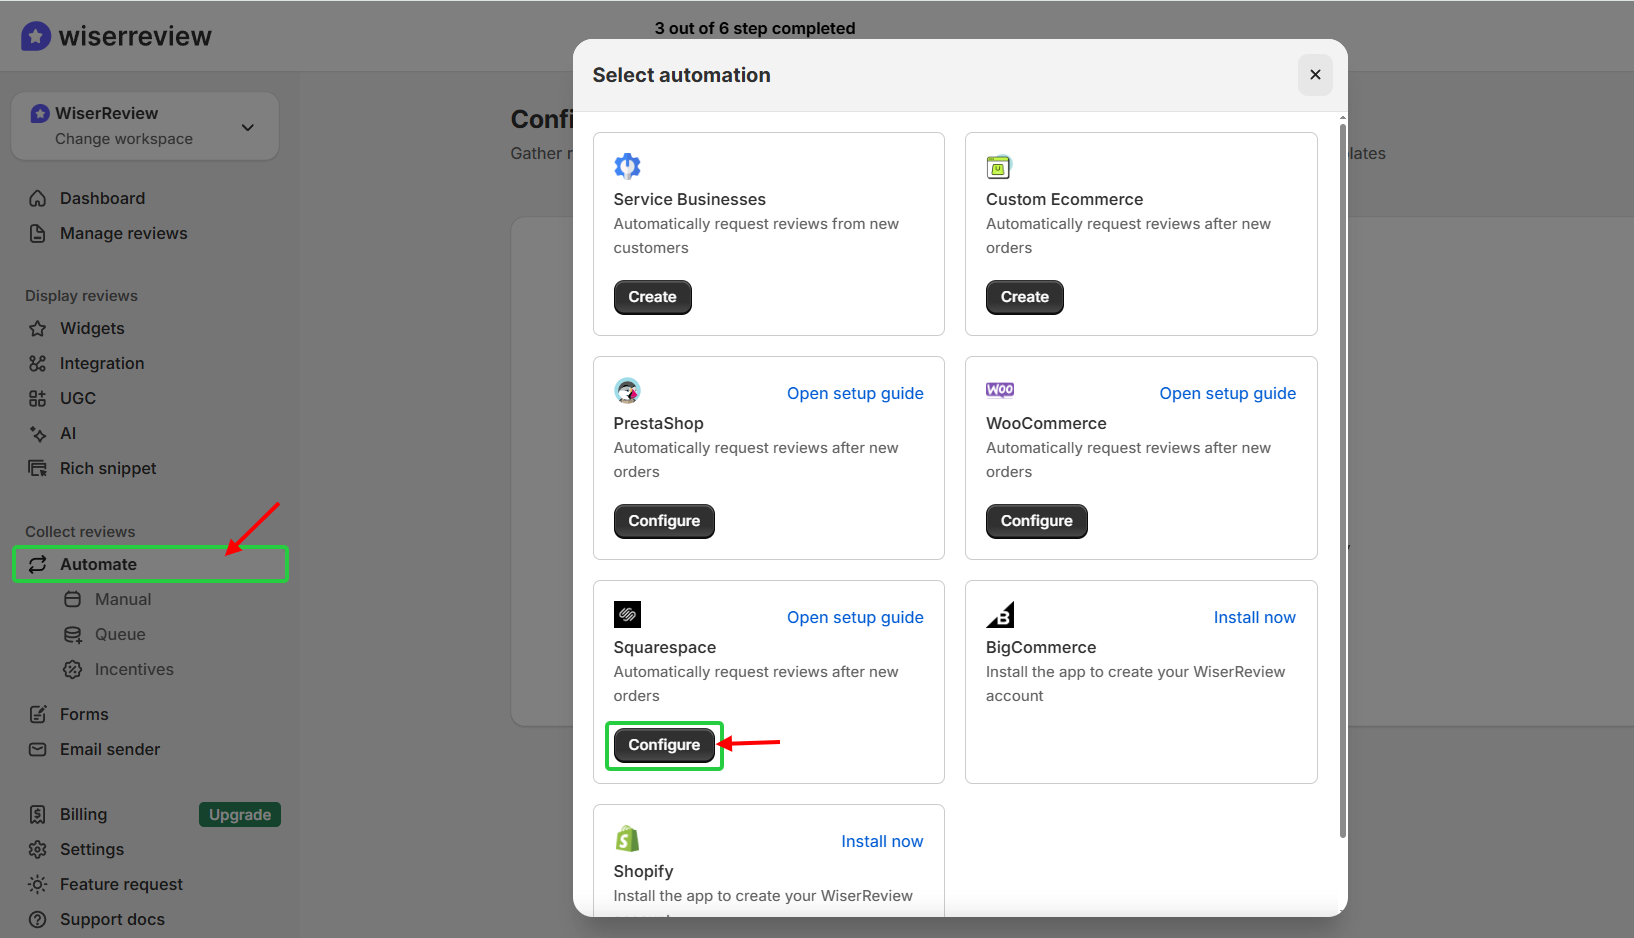The image size is (1634, 938).
Task: Open the Rich snippet settings
Action: tap(108, 468)
